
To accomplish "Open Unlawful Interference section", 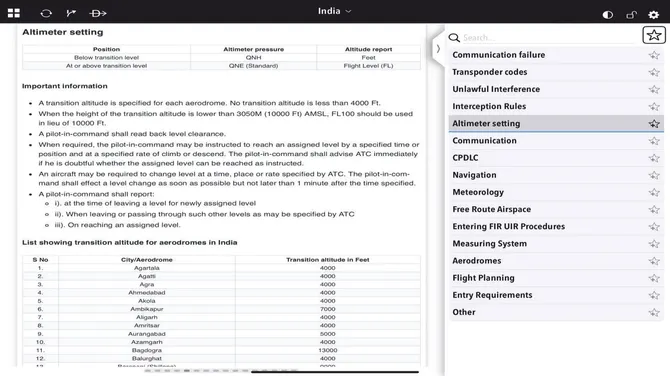I will click(556, 89).
